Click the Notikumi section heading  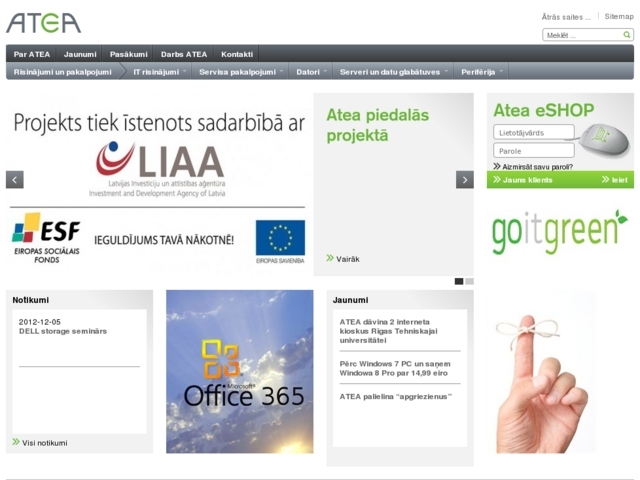[x=31, y=300]
